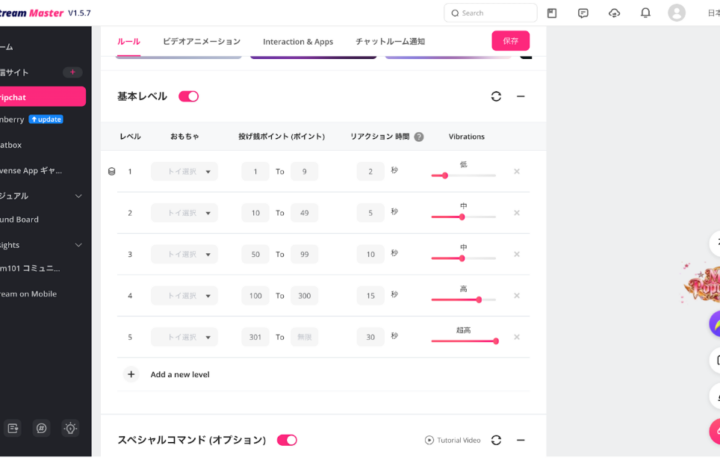Open the user profile avatar
720x460 pixels.
tap(677, 13)
